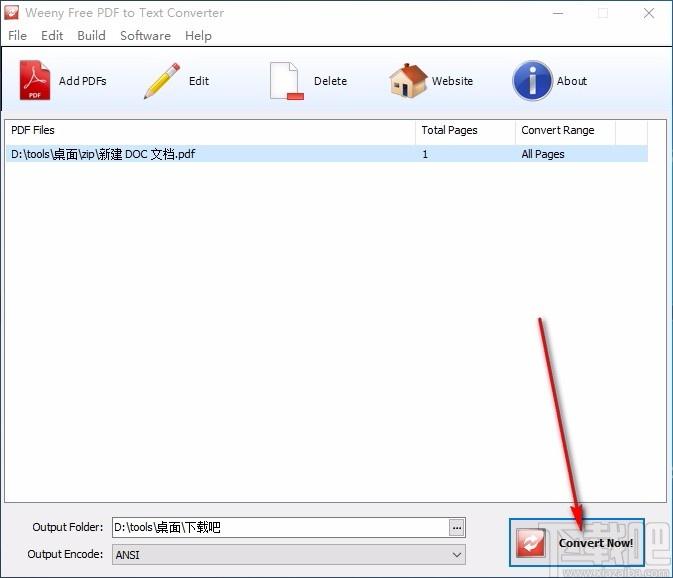Open the File menu
The height and width of the screenshot is (578, 673).
(17, 36)
